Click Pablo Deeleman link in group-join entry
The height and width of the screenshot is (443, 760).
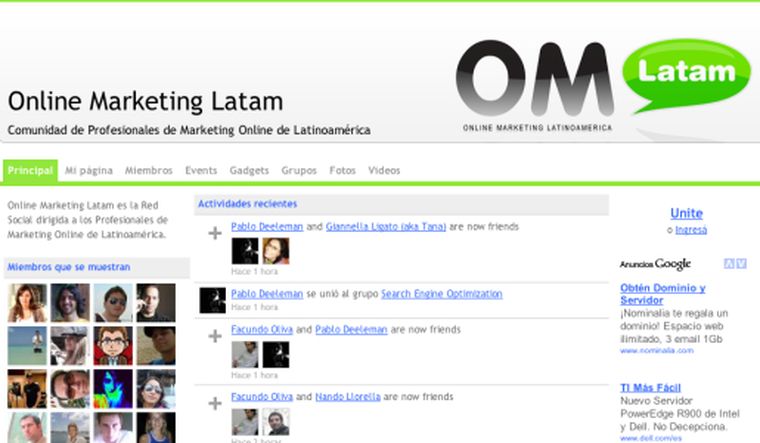click(267, 294)
